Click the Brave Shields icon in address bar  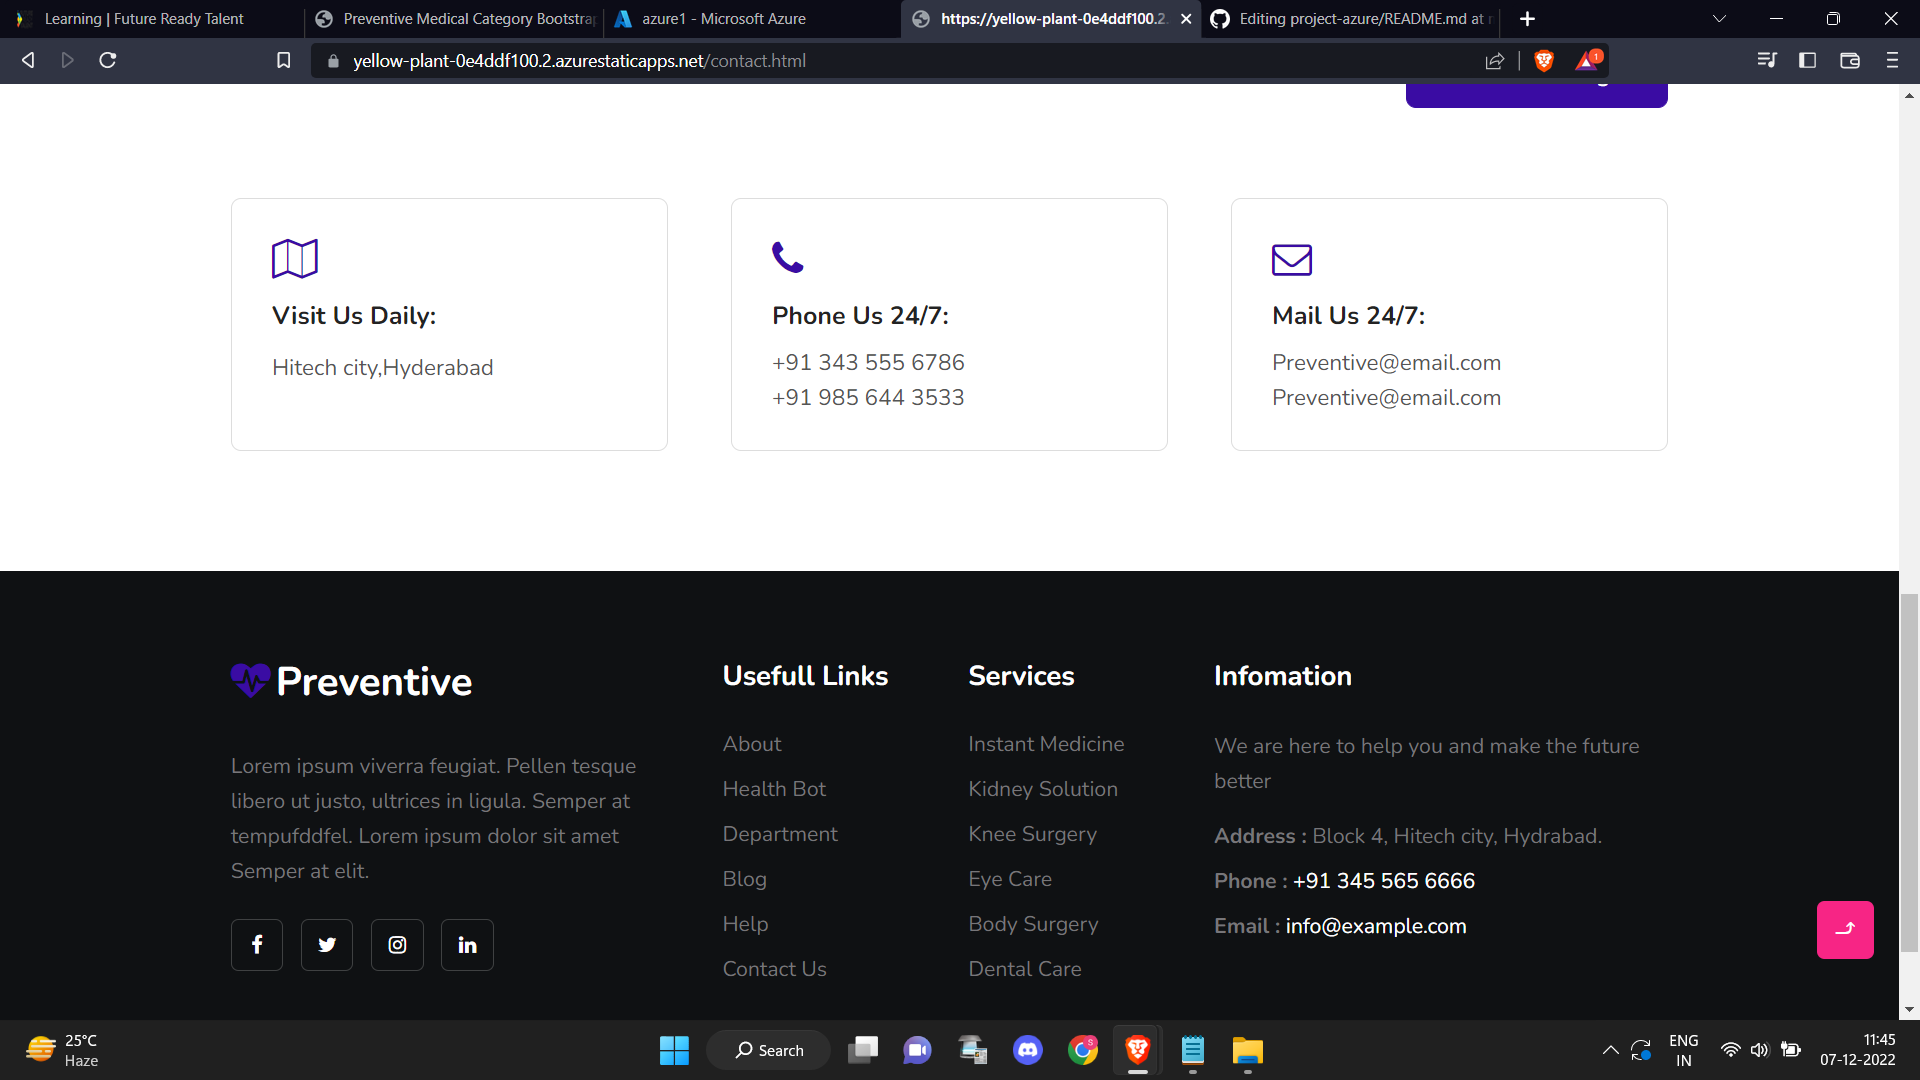coord(1543,60)
